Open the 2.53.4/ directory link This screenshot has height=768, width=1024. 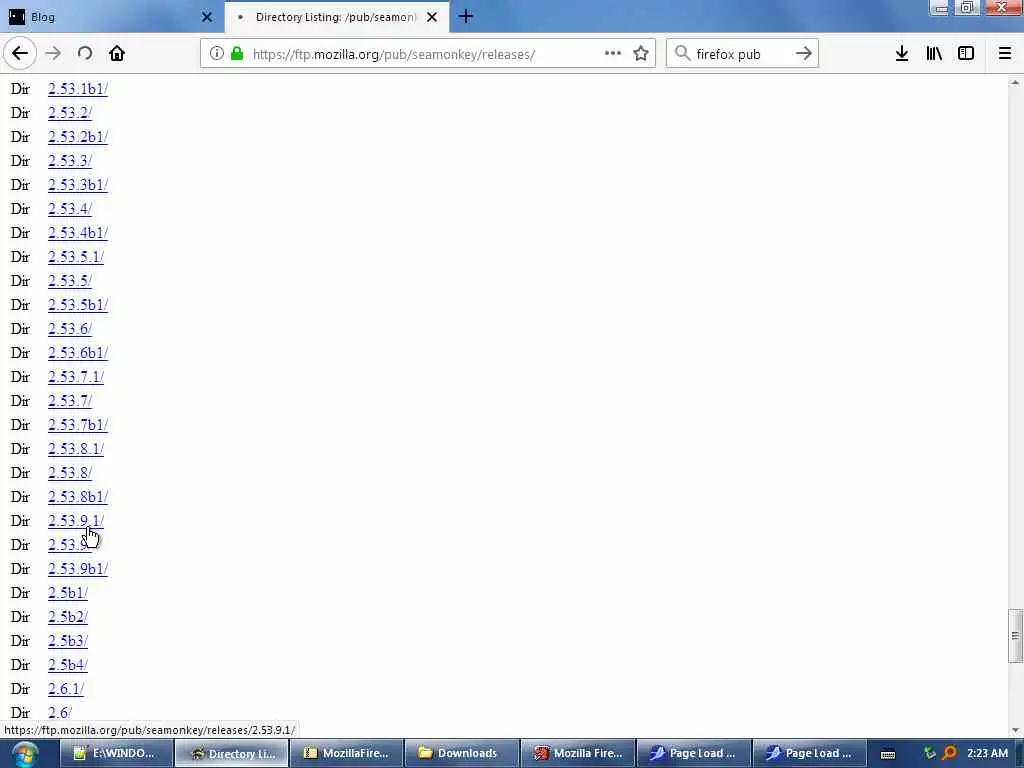[70, 209]
